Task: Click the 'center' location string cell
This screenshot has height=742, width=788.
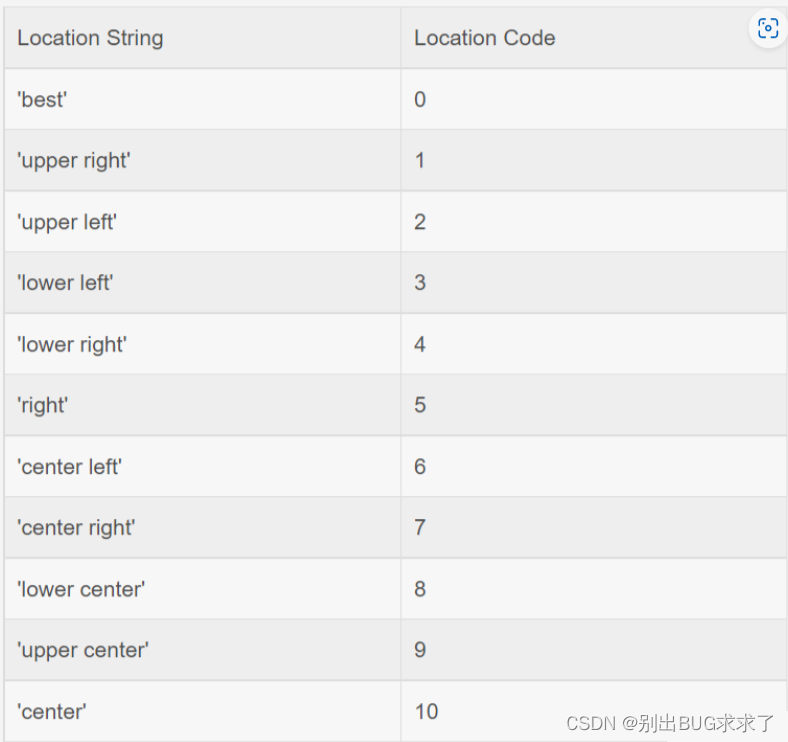Action: [203, 711]
